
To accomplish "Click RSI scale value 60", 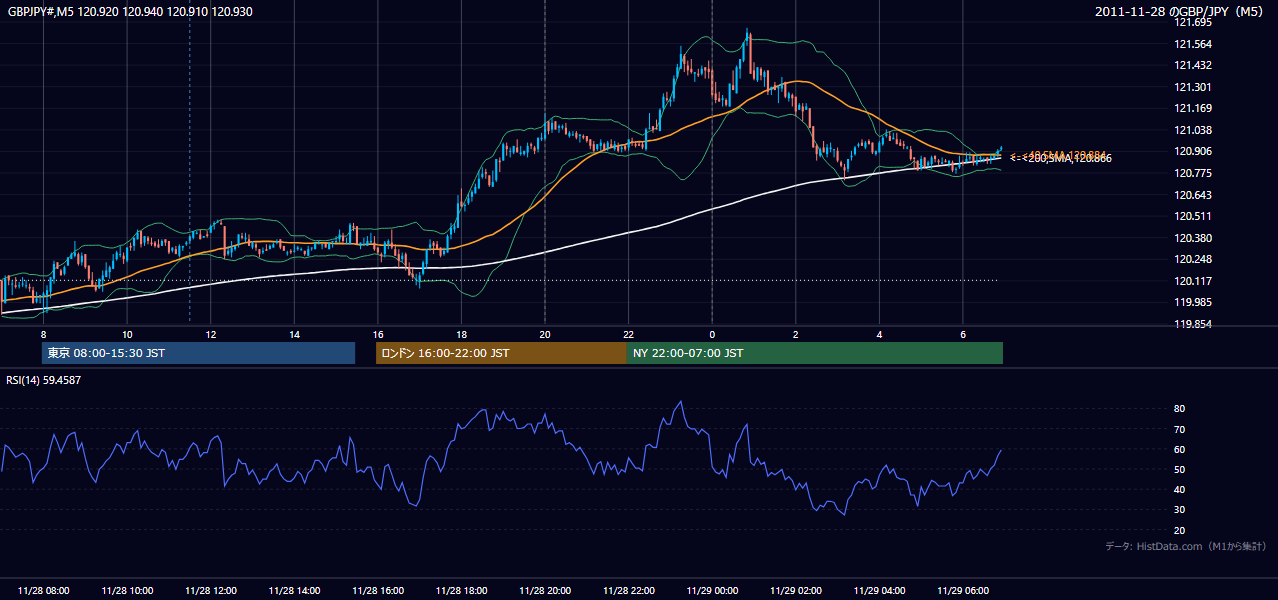I will (1180, 450).
